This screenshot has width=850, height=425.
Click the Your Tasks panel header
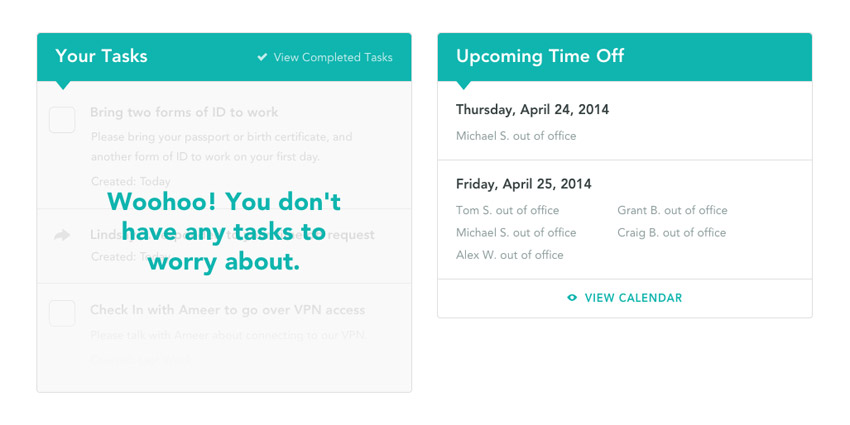[102, 56]
